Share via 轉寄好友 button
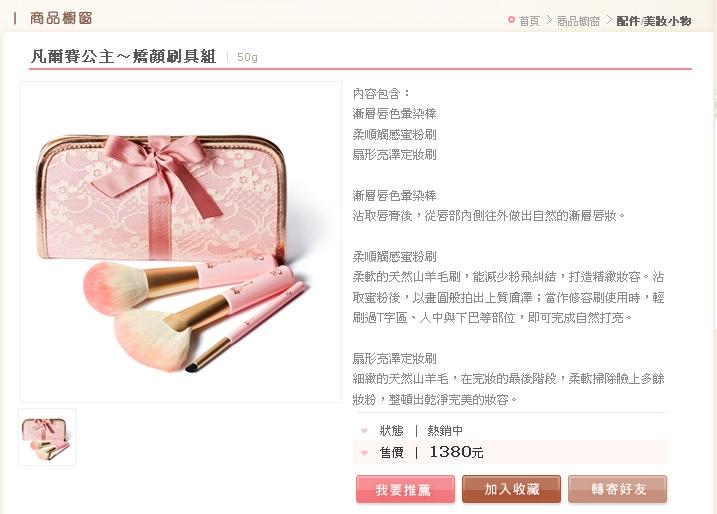 pyautogui.click(x=617, y=489)
